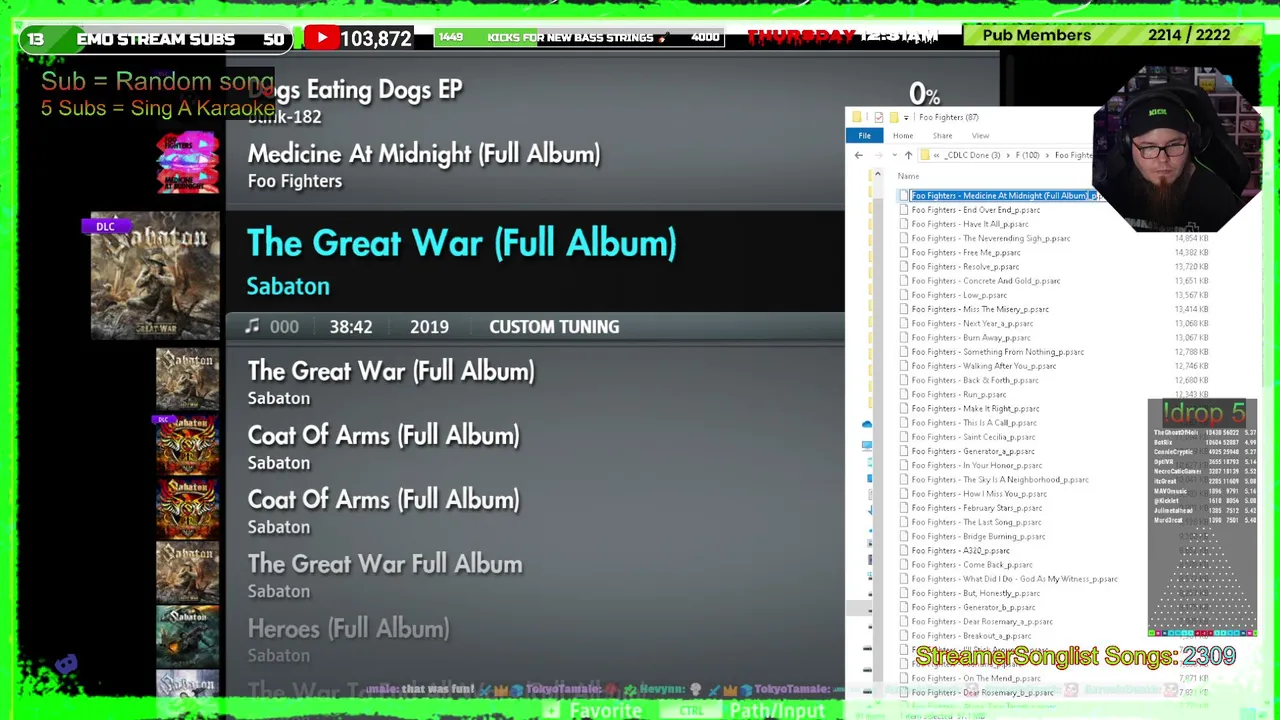
Task: Click folder icon in the address bar
Action: coord(926,155)
